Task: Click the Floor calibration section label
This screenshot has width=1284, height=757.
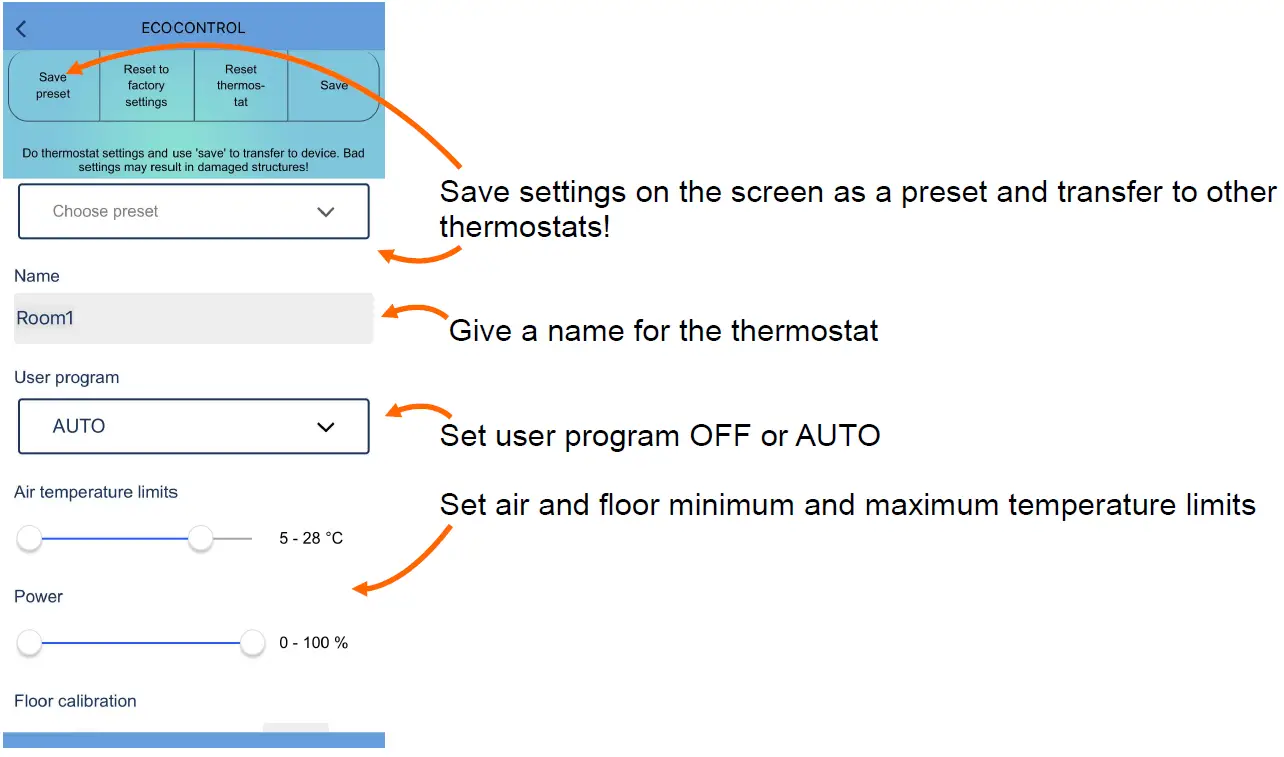Action: tap(75, 701)
